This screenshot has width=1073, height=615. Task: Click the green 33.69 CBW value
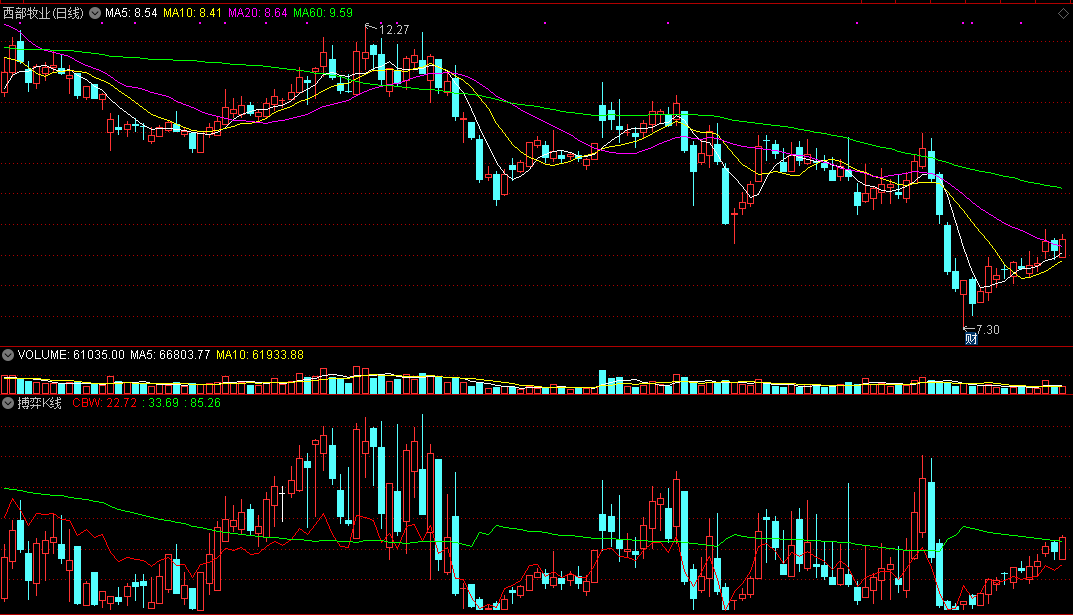[x=164, y=403]
